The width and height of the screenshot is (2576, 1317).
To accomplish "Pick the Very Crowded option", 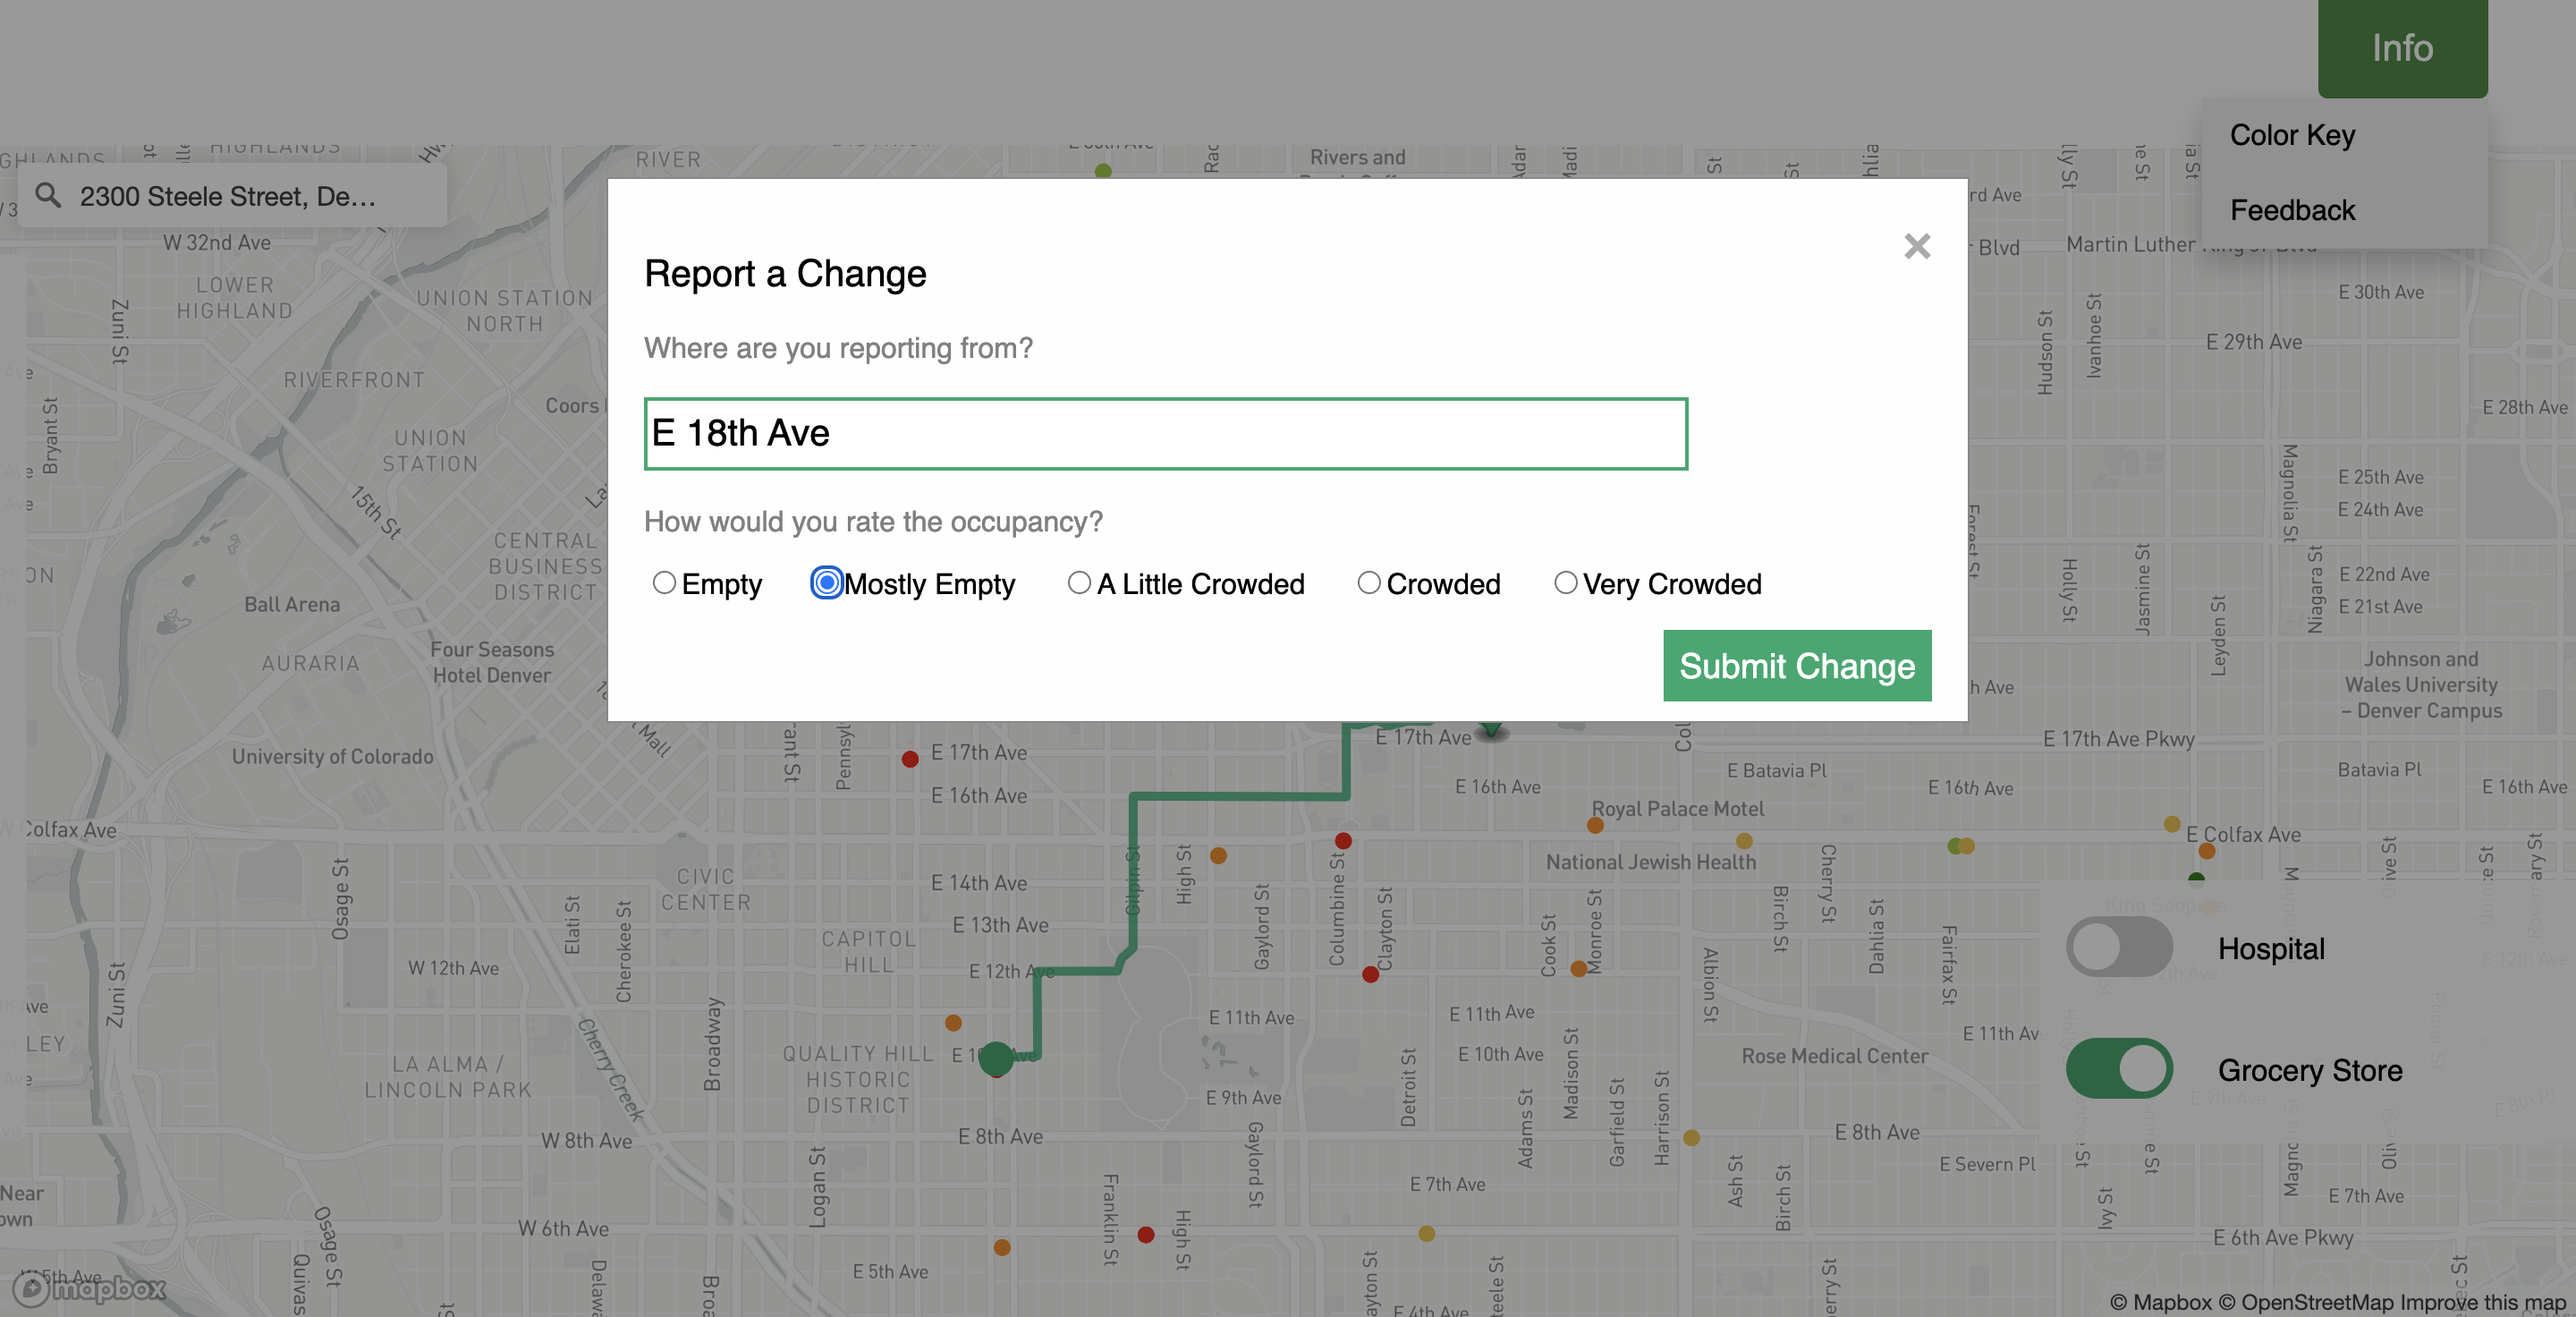I will coord(1565,583).
